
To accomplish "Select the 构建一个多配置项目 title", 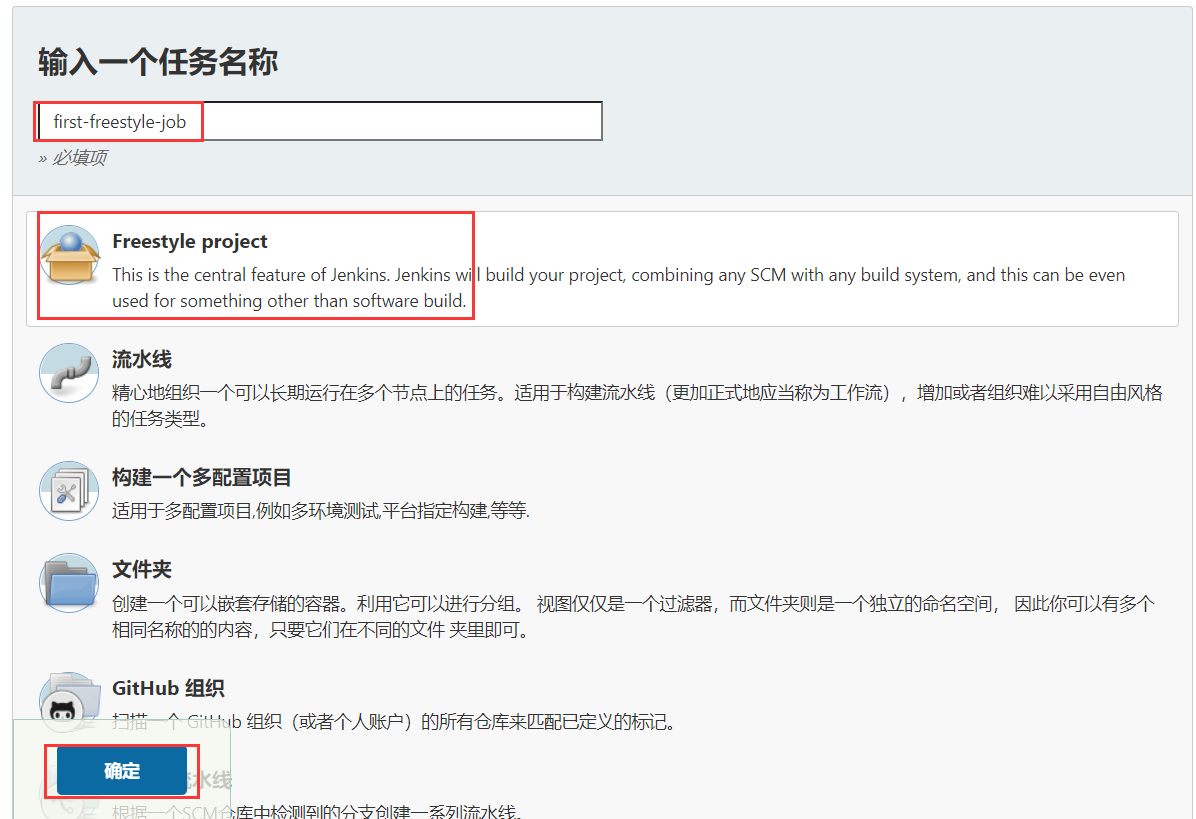I will tap(201, 477).
